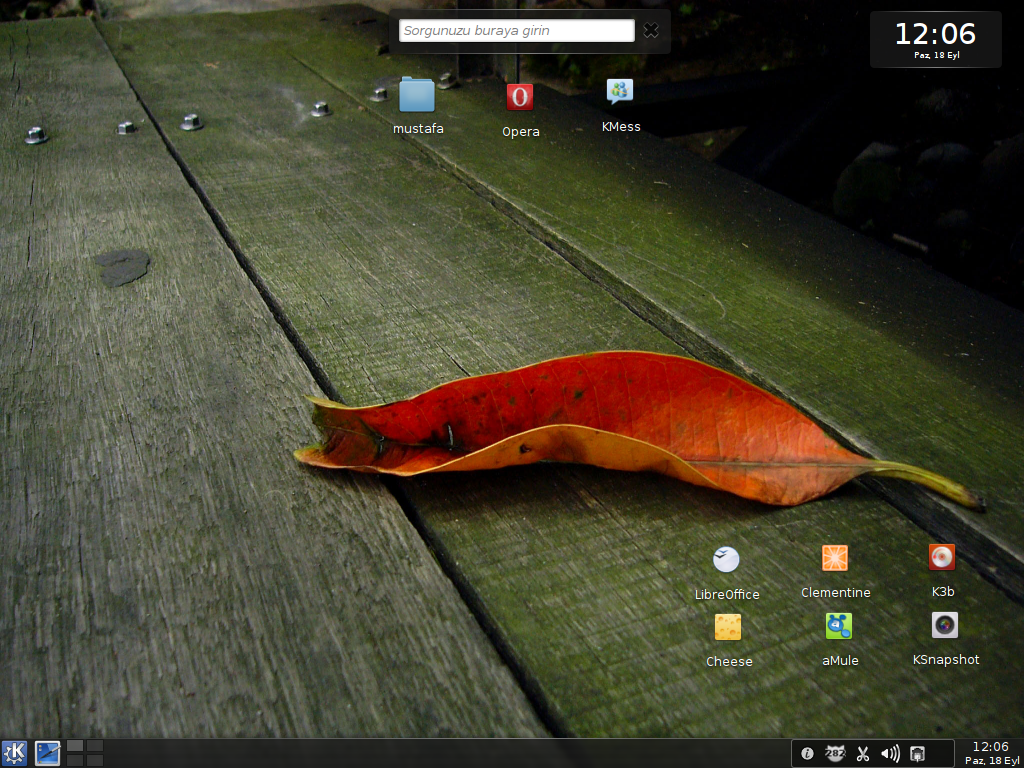Click in the 'Sorgunuzu buraya girin' search field
This screenshot has width=1024, height=768.
[x=516, y=31]
